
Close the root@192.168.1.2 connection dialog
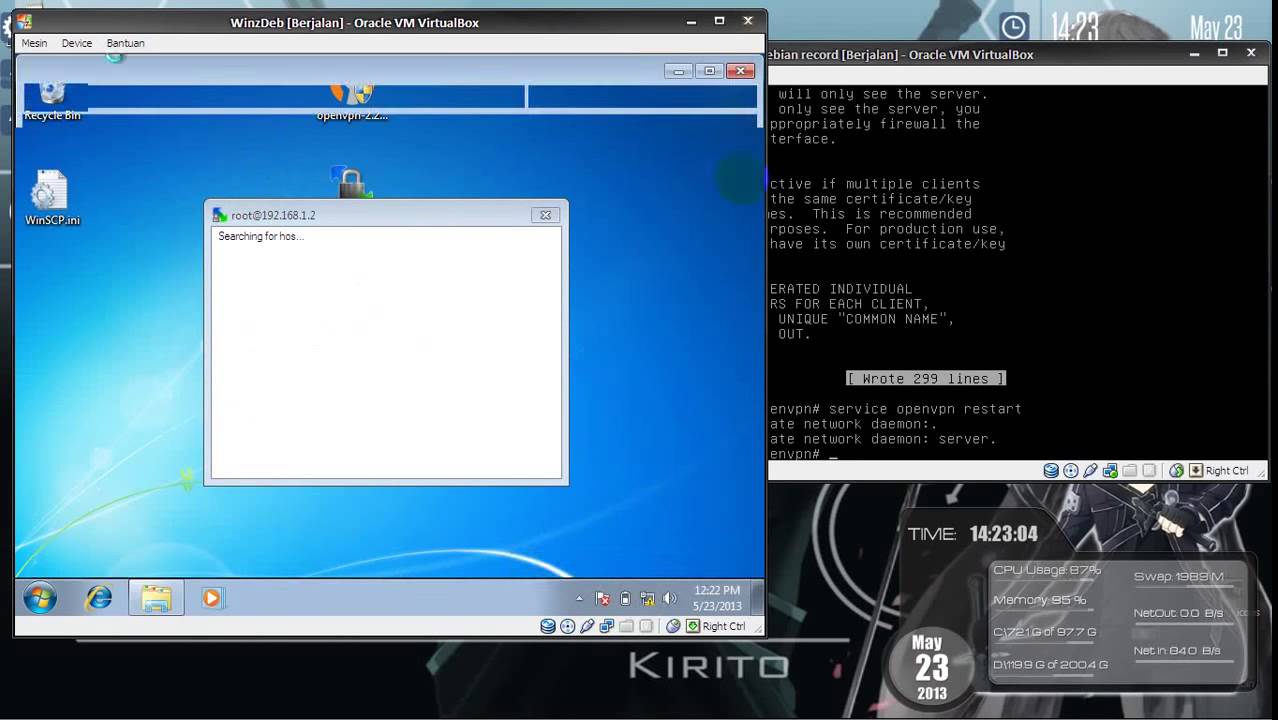[545, 215]
